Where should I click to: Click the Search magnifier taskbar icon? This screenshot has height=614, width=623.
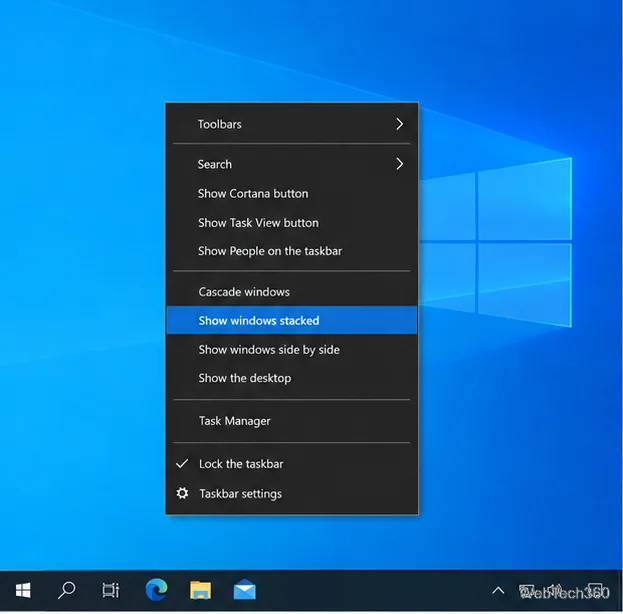point(66,590)
